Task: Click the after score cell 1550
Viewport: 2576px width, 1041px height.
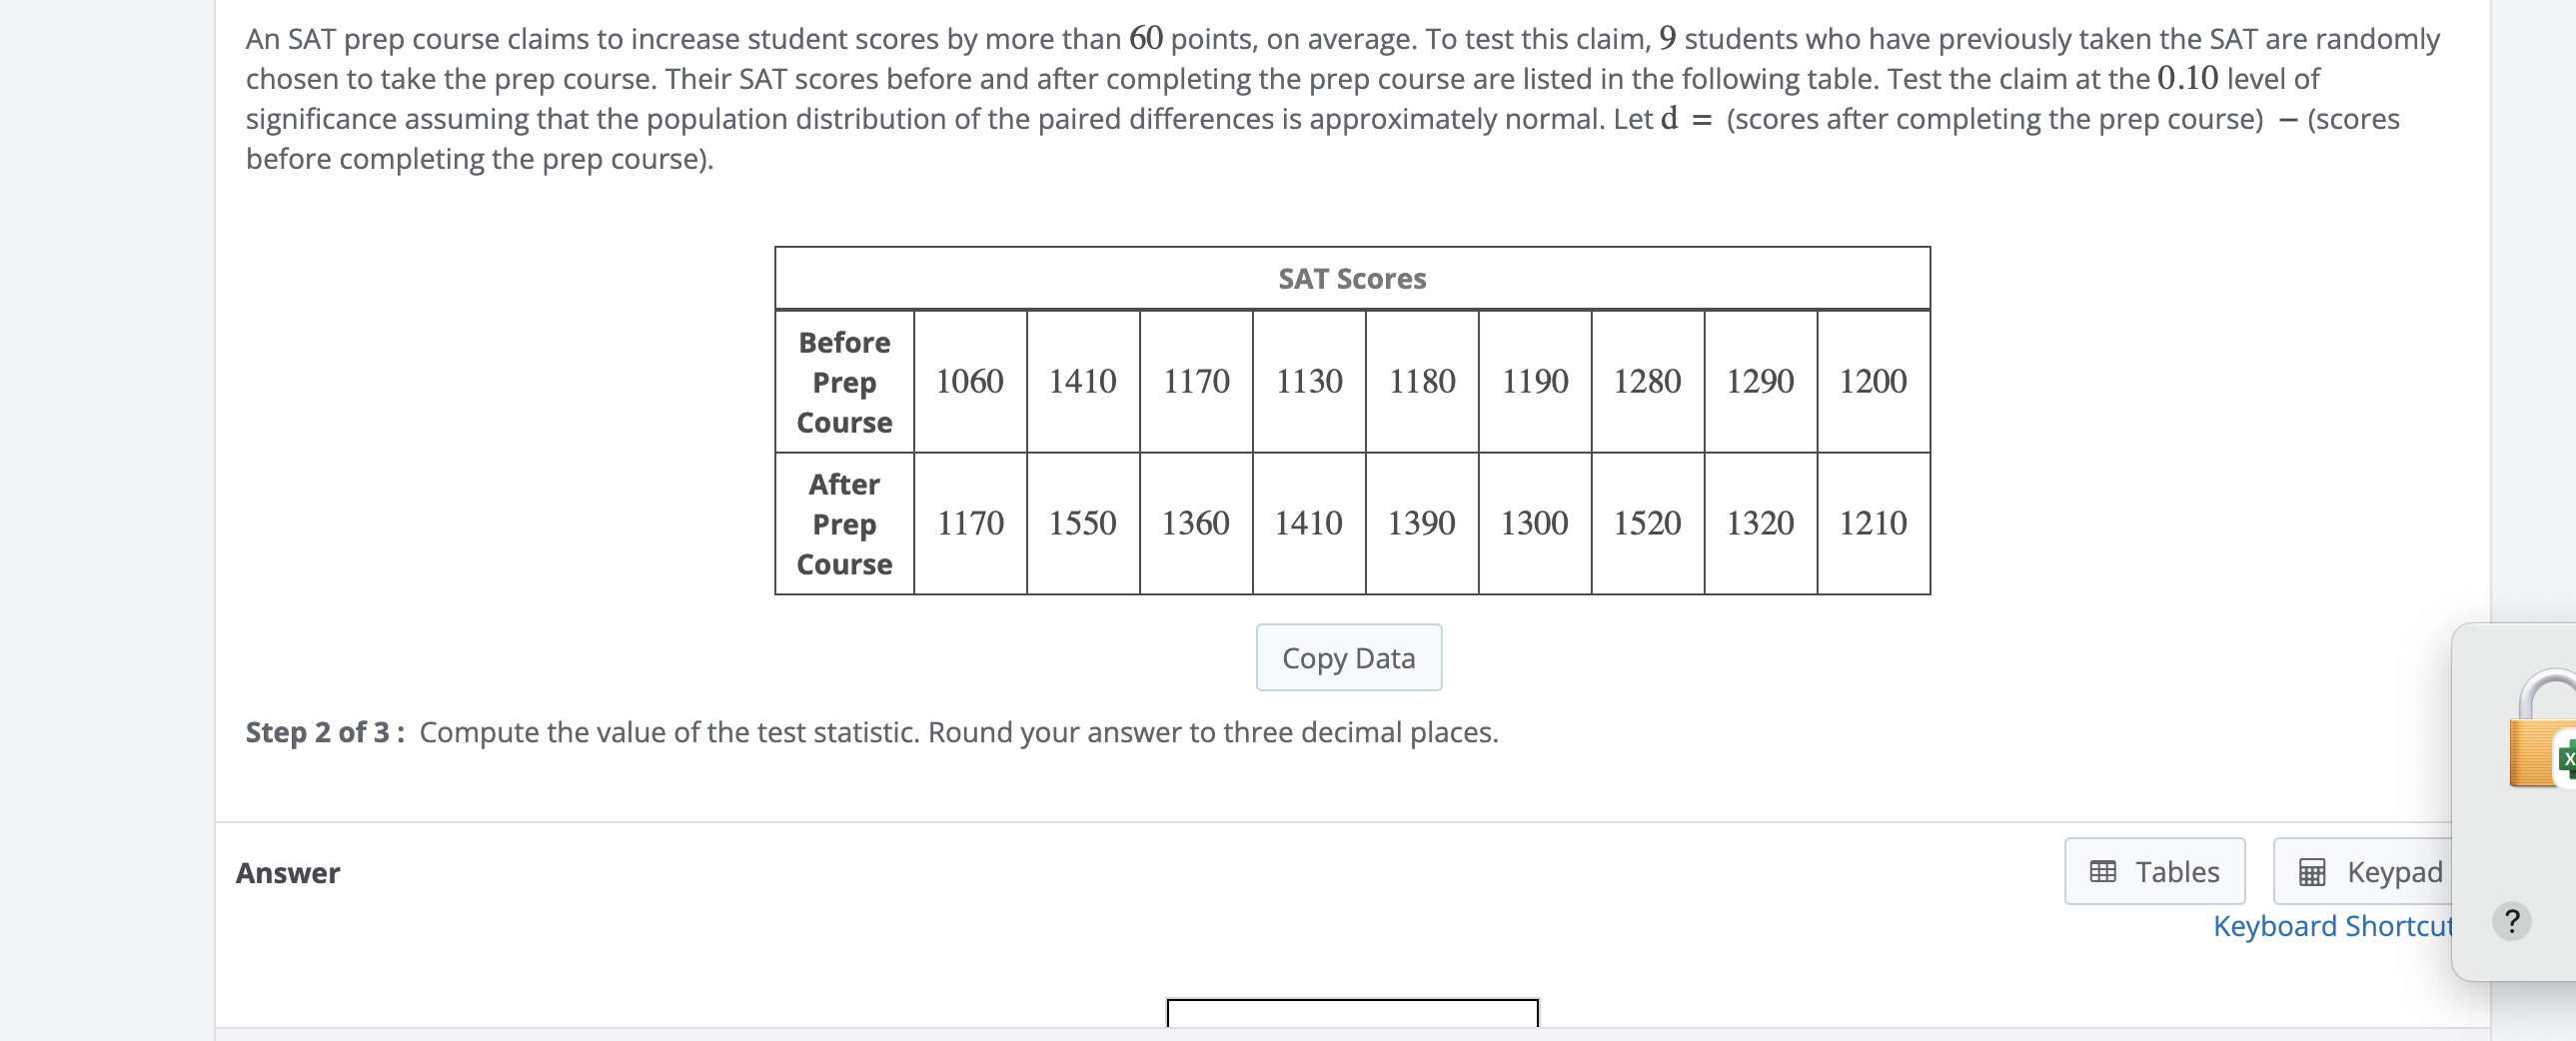Action: [1082, 523]
